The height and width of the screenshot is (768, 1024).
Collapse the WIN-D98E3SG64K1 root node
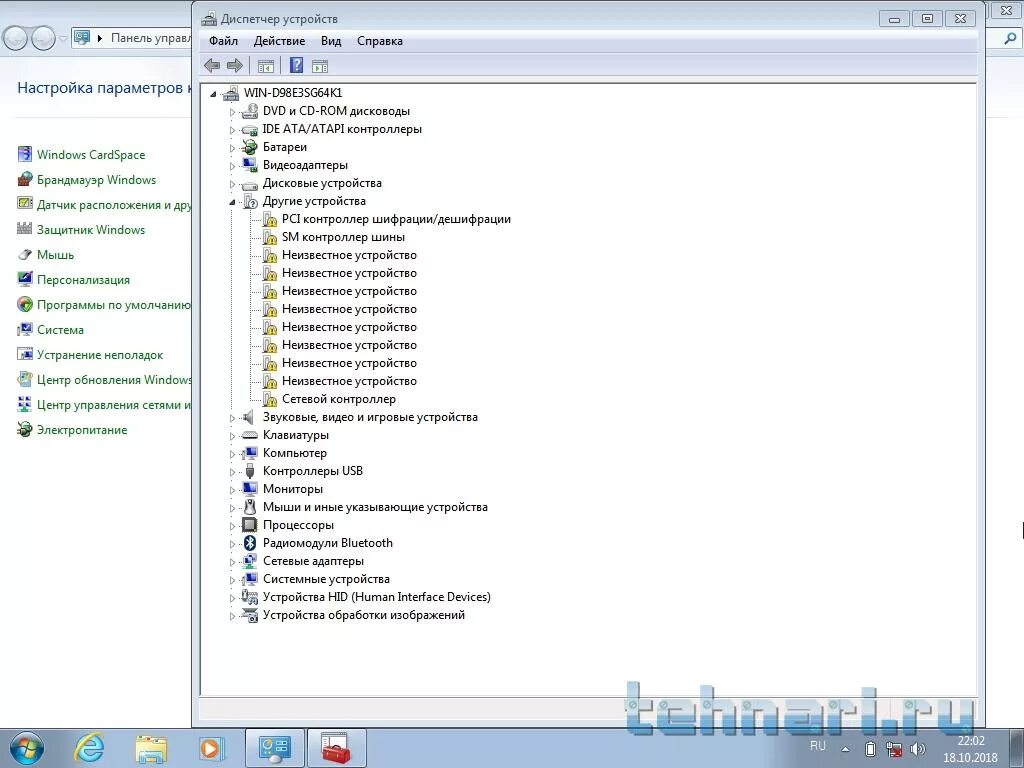tap(213, 94)
